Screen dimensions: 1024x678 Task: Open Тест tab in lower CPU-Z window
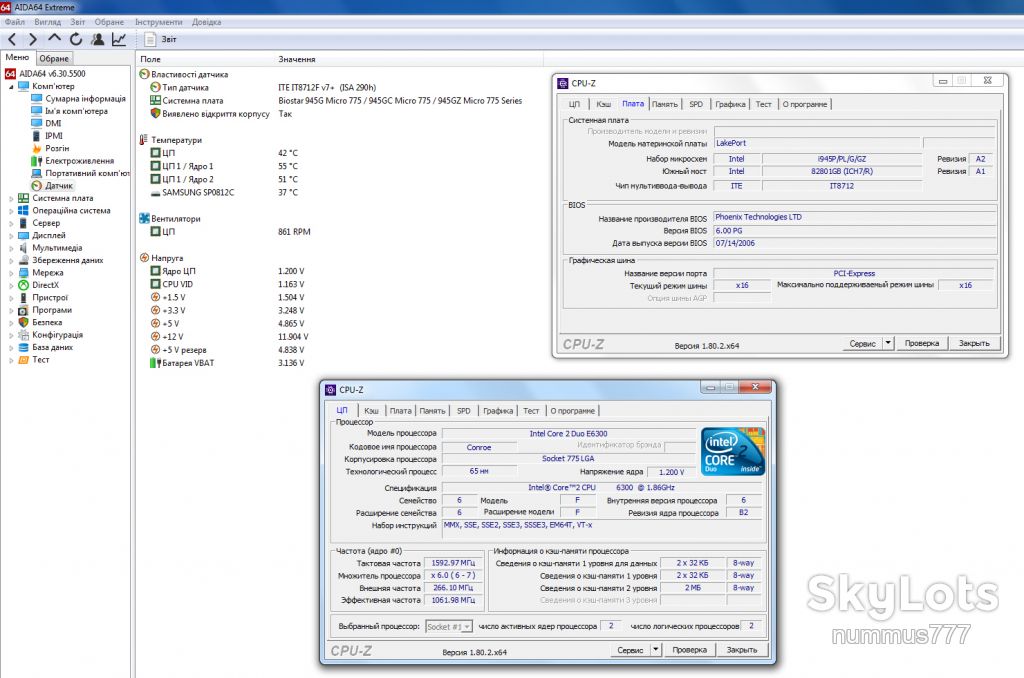click(531, 411)
